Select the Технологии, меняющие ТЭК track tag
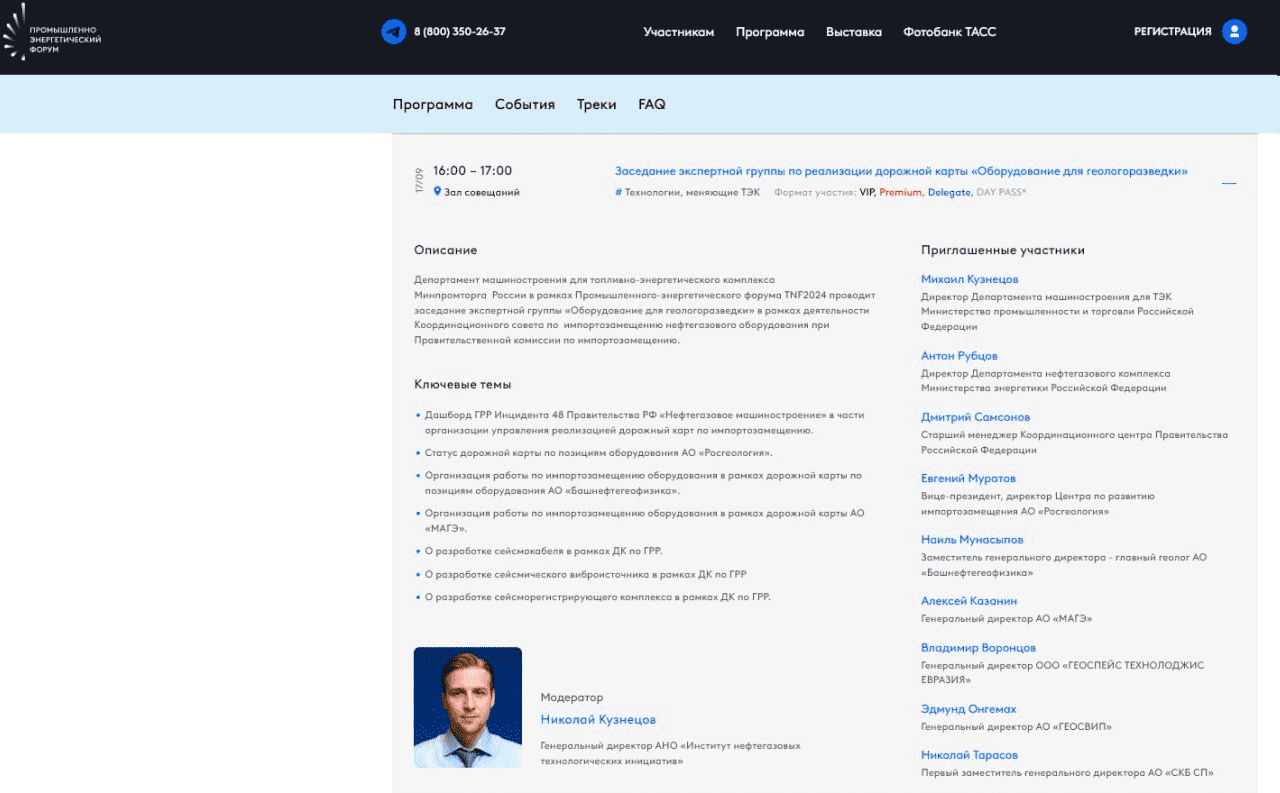 688,192
